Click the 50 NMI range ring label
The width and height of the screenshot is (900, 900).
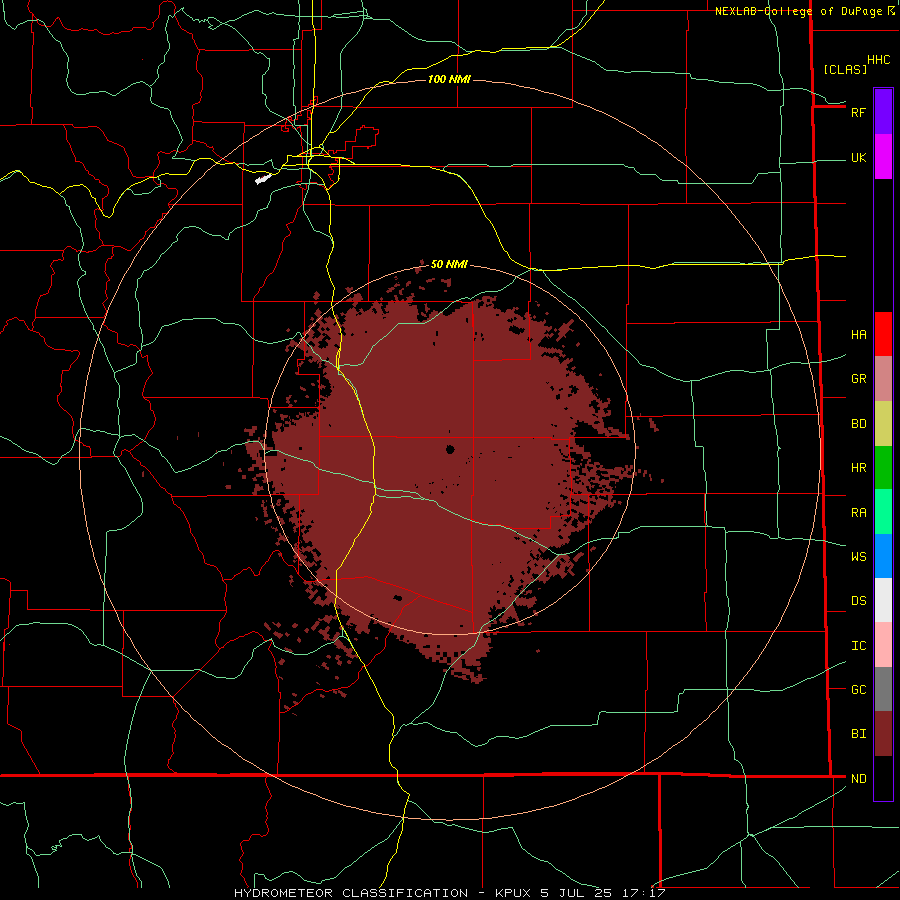click(x=449, y=264)
